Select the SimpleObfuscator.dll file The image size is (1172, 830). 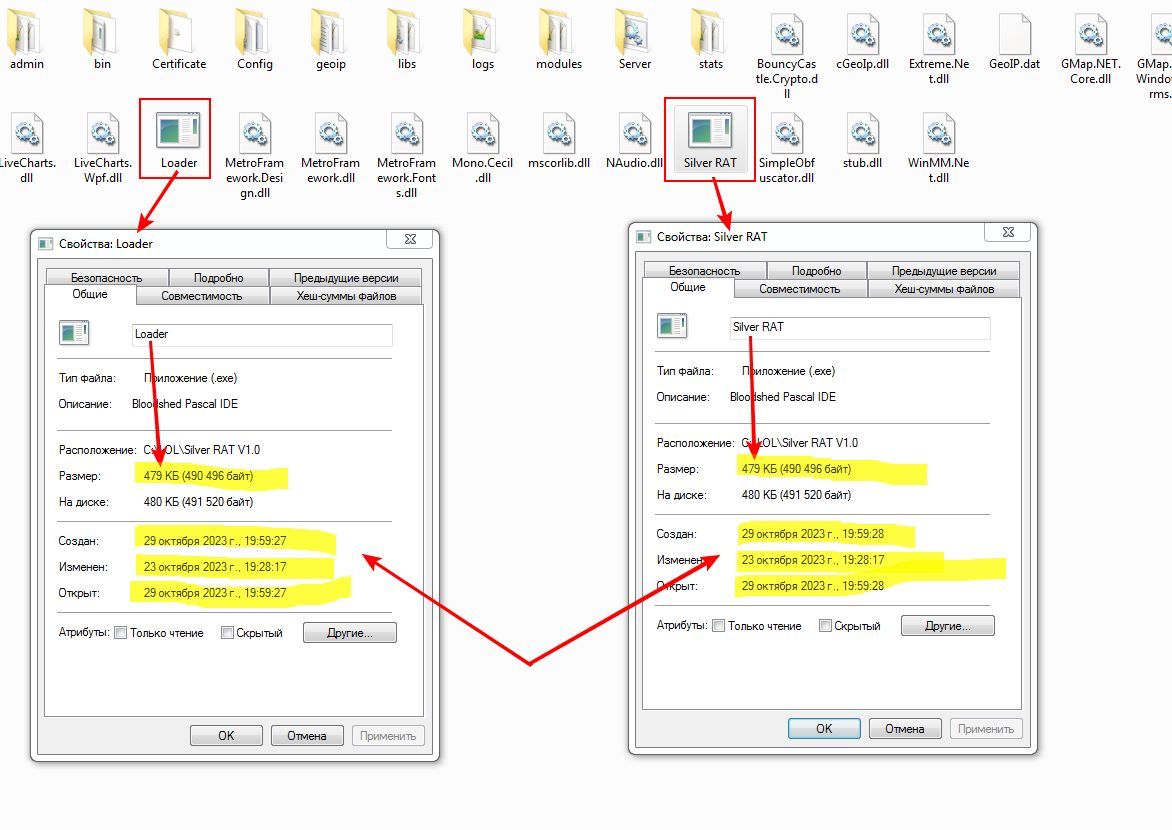click(x=786, y=146)
